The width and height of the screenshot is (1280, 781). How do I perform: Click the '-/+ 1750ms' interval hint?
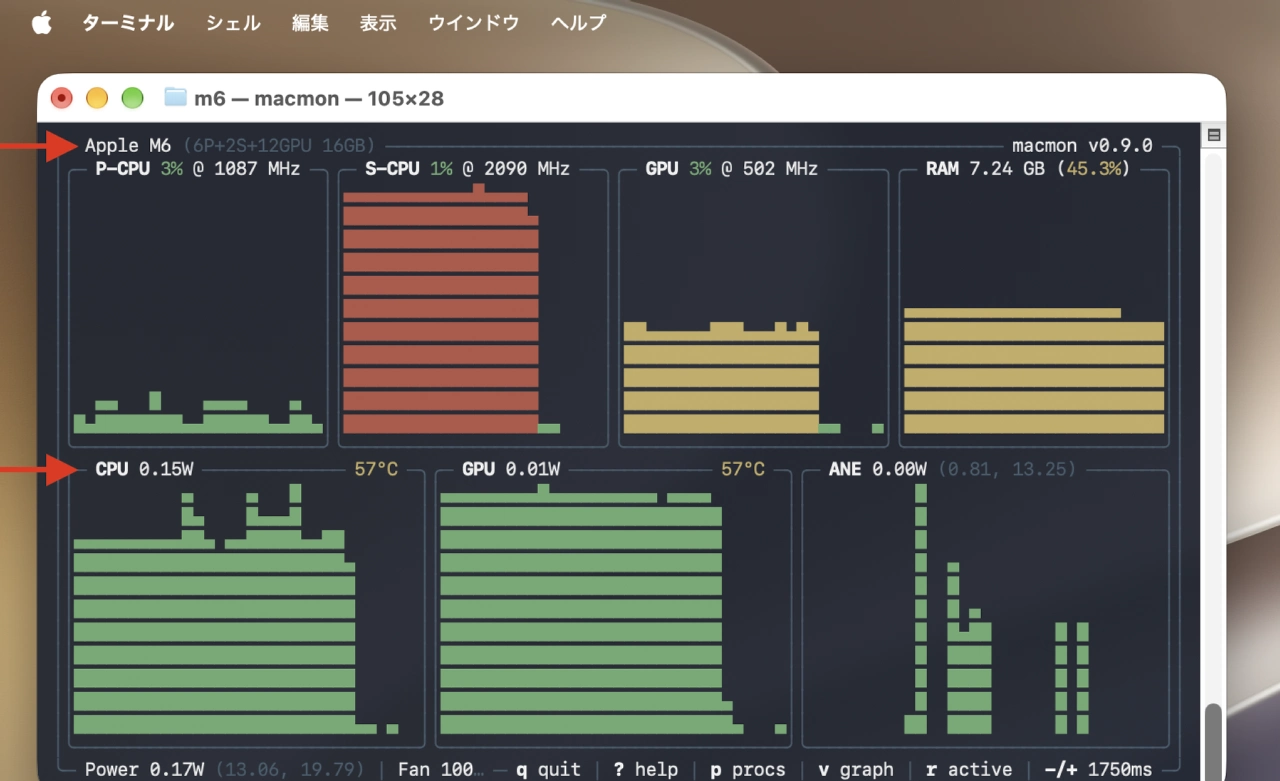pos(1098,769)
